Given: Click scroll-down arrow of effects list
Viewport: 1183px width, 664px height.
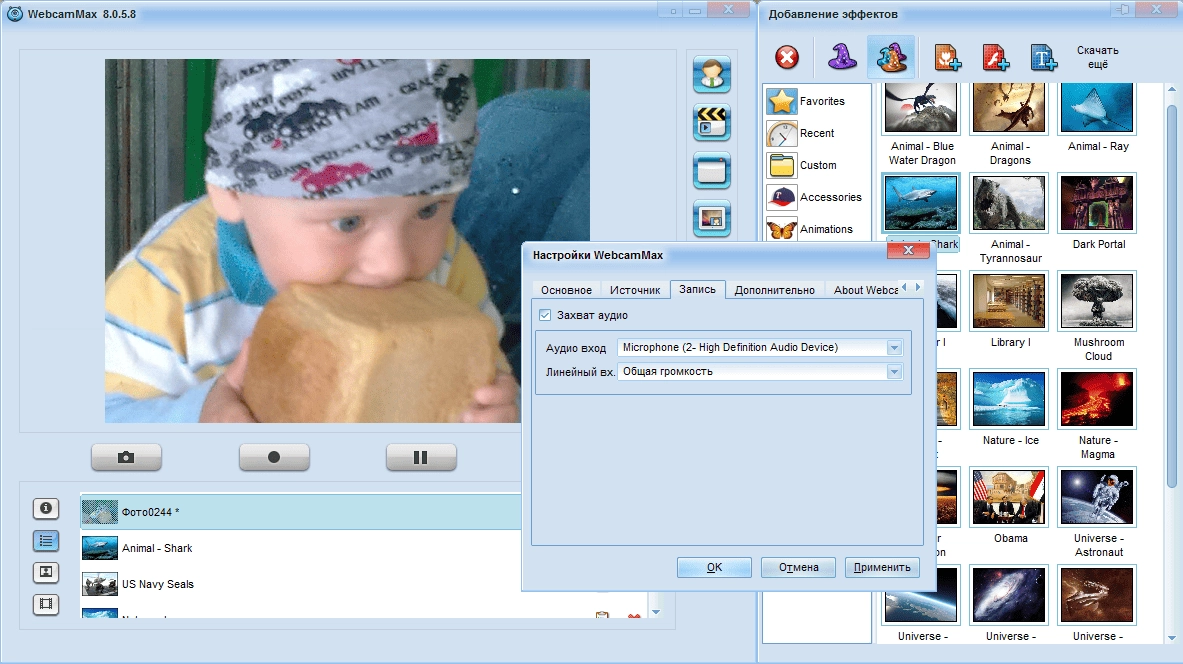Looking at the screenshot, I should click(x=656, y=613).
